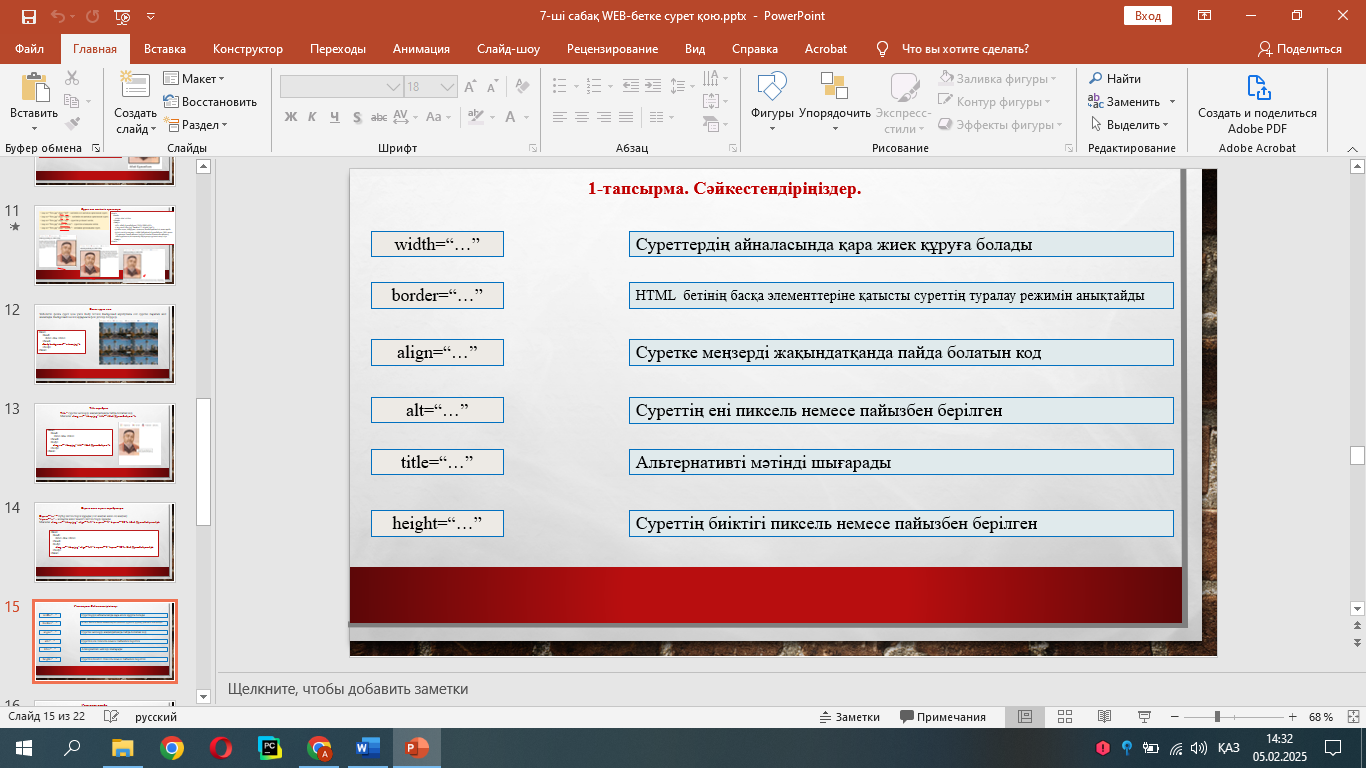Click Create and Share Adobe PDF icon

[1257, 90]
